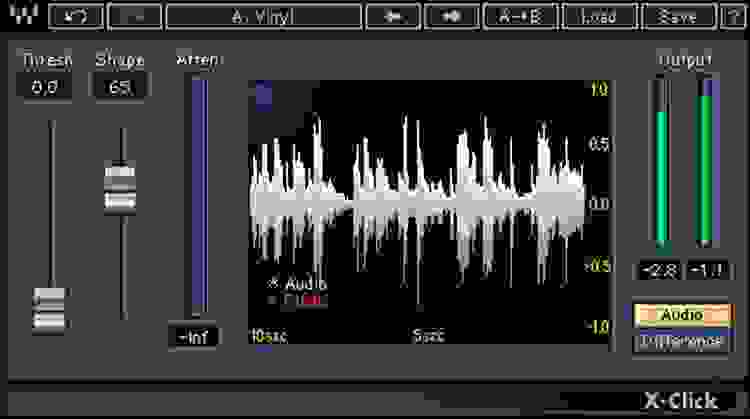Click the right arrow next preset button

[452, 17]
